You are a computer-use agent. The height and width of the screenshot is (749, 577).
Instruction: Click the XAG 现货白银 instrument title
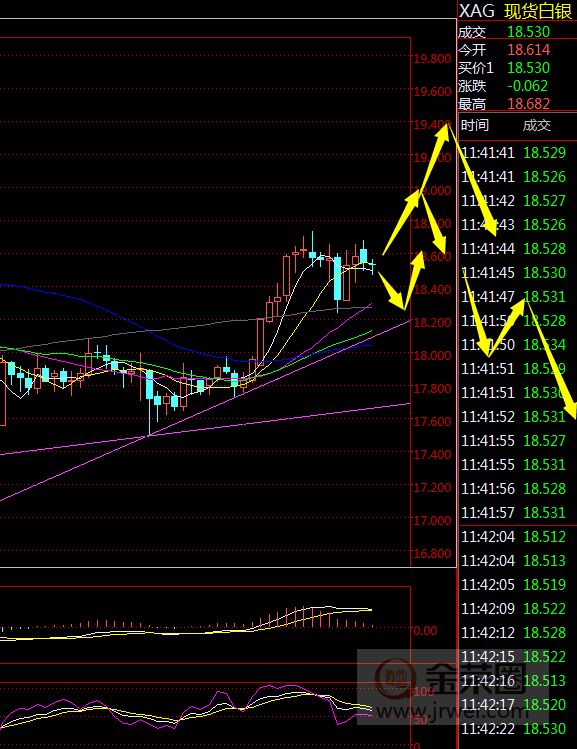[x=515, y=11]
